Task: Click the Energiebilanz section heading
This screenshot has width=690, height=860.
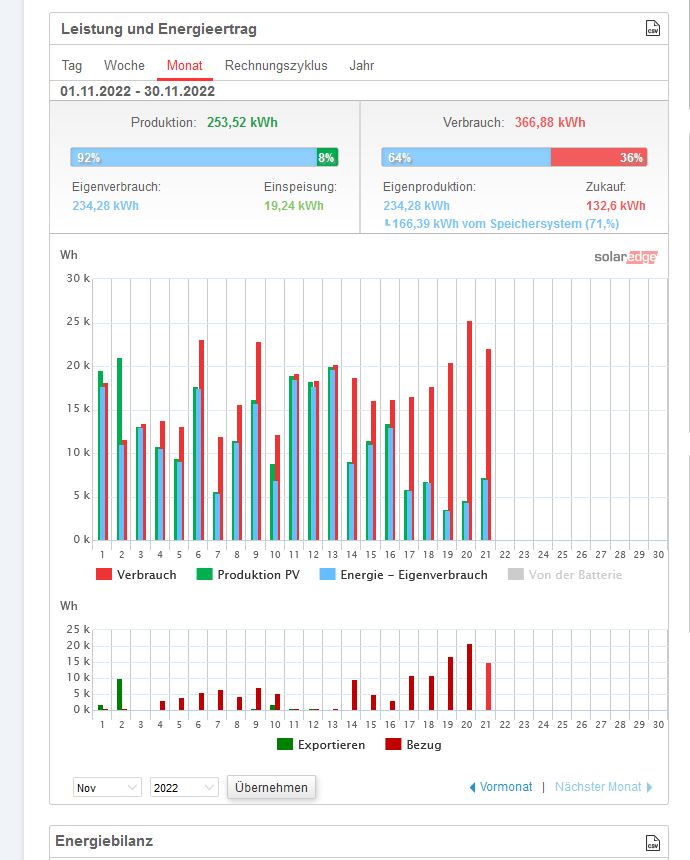Action: (x=104, y=841)
